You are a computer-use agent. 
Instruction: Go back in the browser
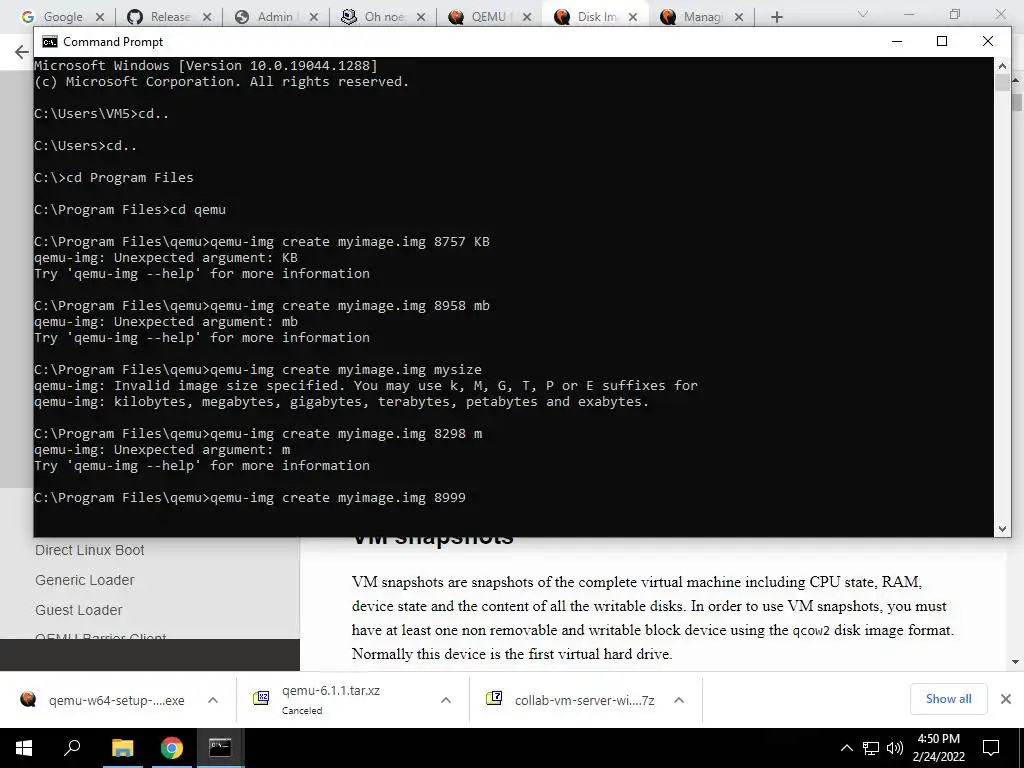click(x=22, y=52)
